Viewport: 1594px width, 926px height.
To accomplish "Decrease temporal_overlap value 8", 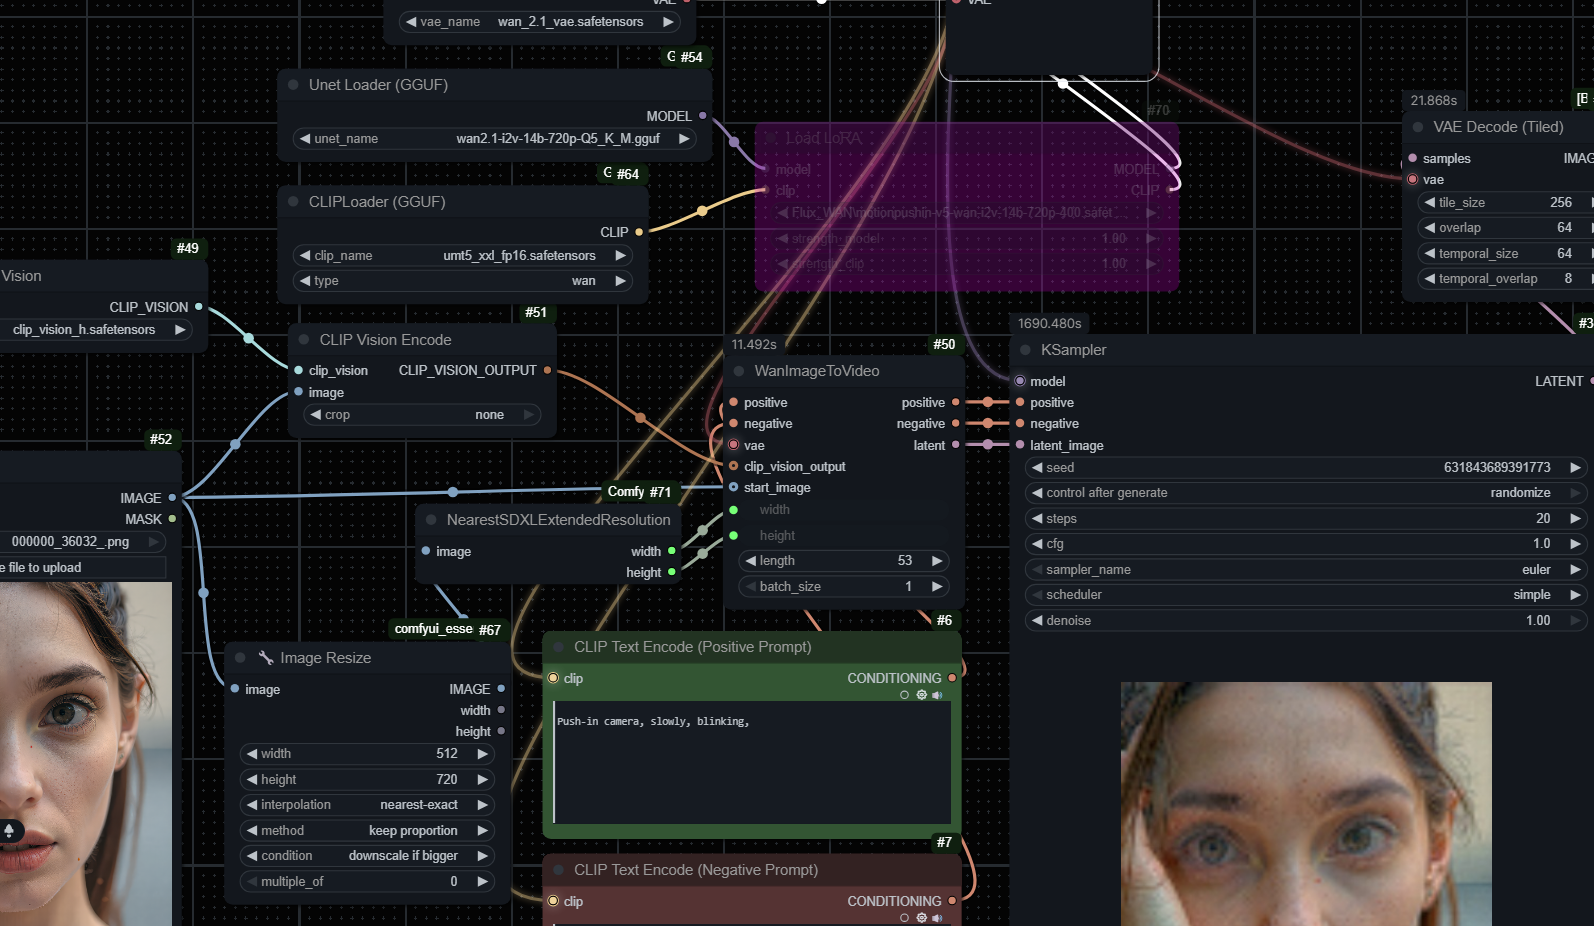I will [1430, 279].
